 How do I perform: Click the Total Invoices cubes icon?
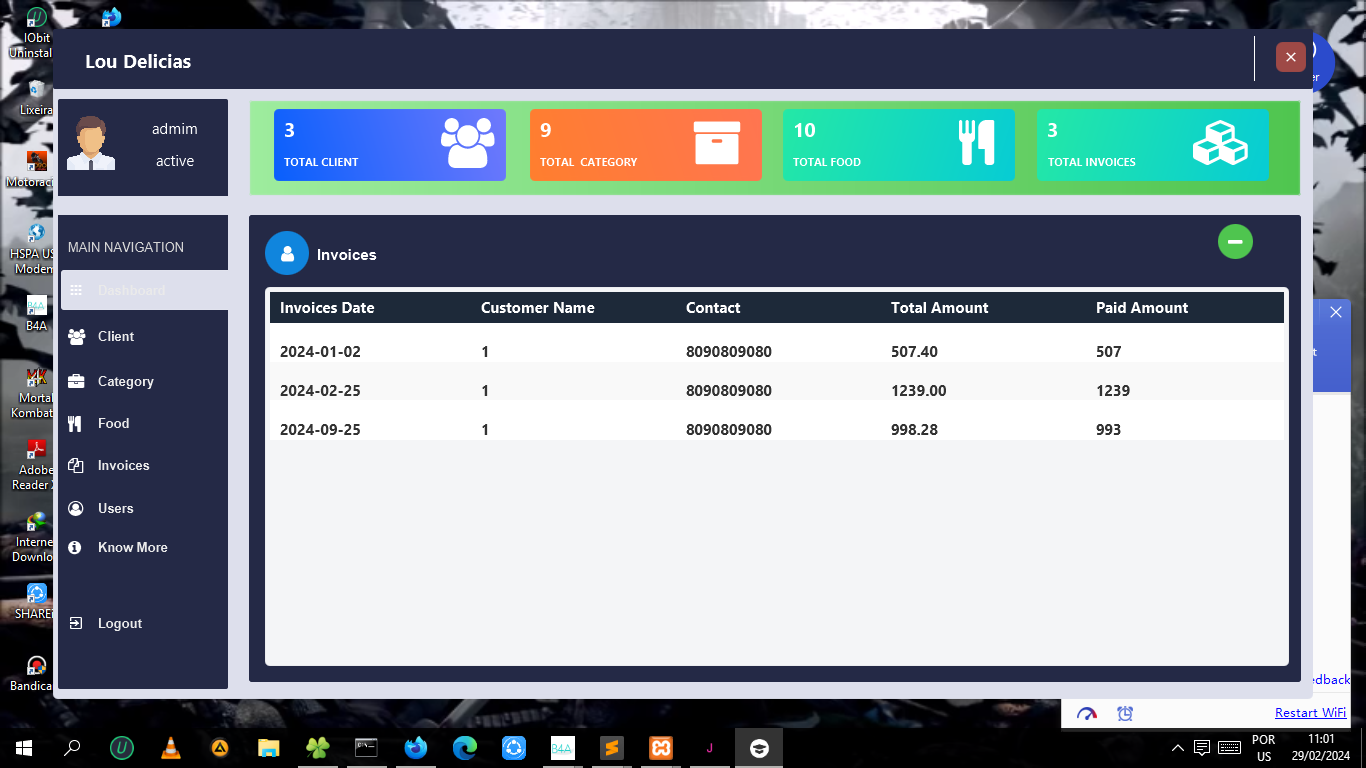[x=1220, y=143]
